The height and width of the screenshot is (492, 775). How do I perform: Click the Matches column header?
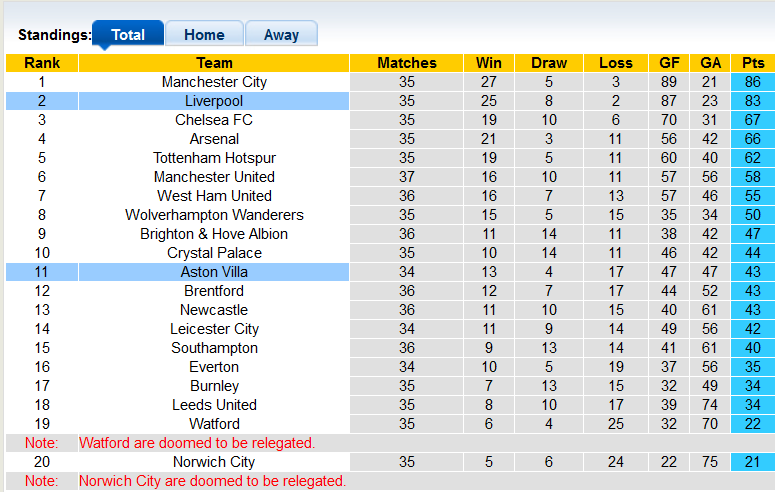click(407, 63)
